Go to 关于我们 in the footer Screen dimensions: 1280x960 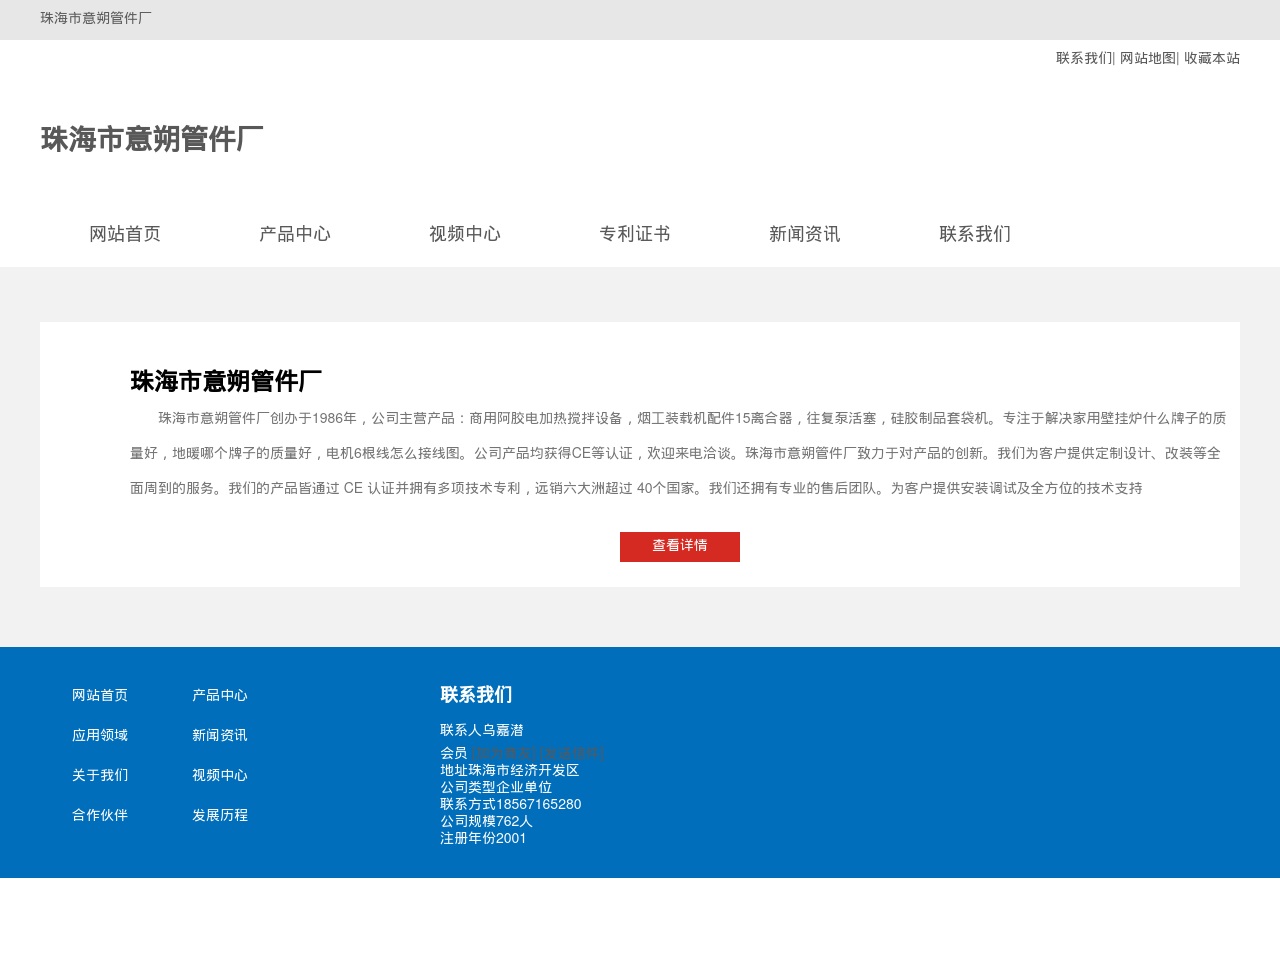pos(100,775)
